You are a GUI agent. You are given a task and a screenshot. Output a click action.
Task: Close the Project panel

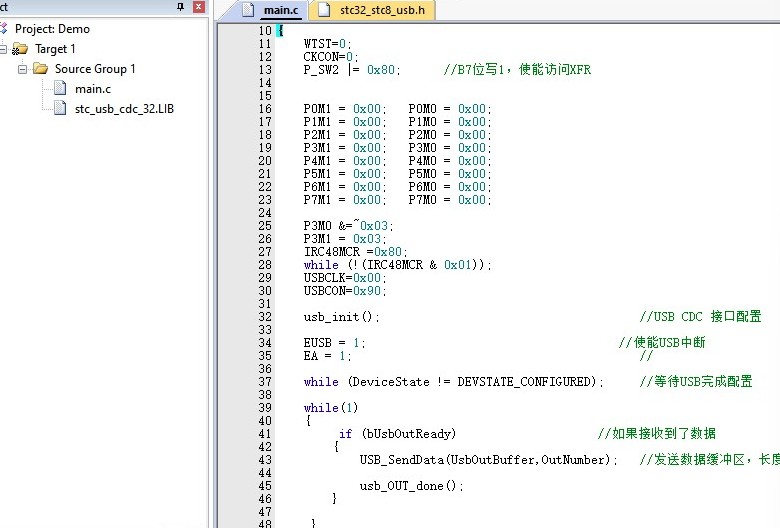(x=198, y=6)
